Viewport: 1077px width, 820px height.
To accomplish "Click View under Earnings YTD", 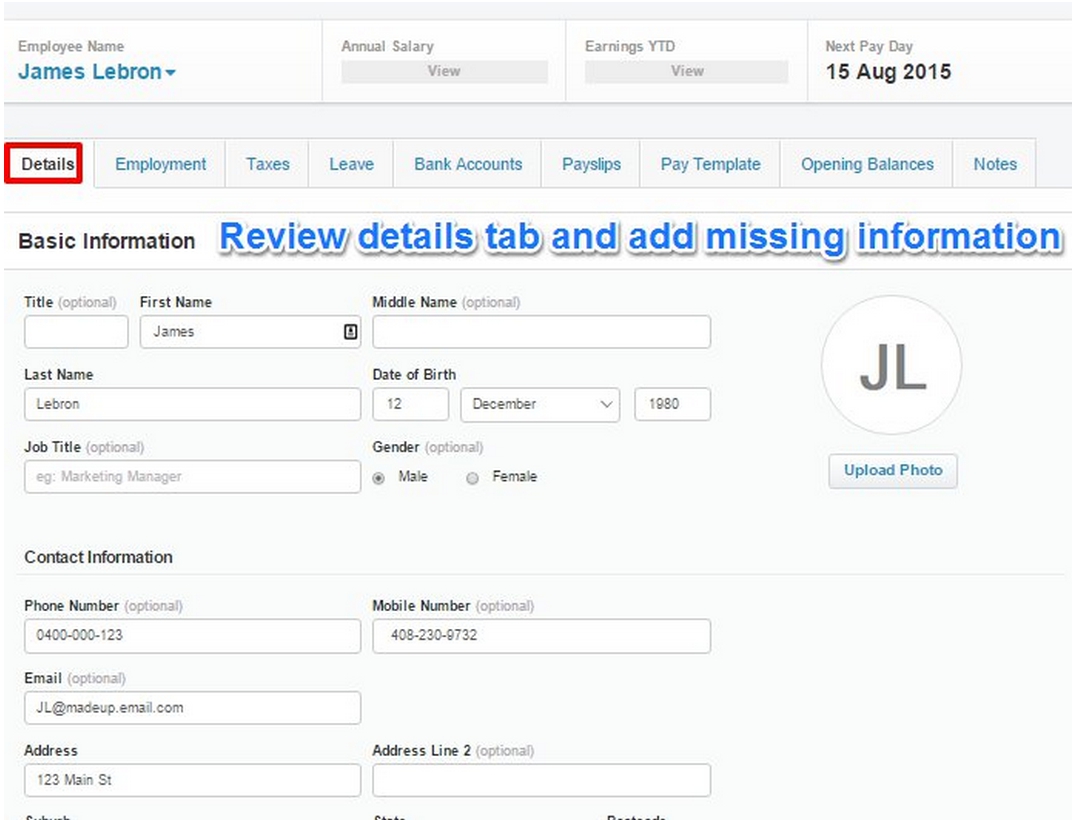I will click(687, 72).
